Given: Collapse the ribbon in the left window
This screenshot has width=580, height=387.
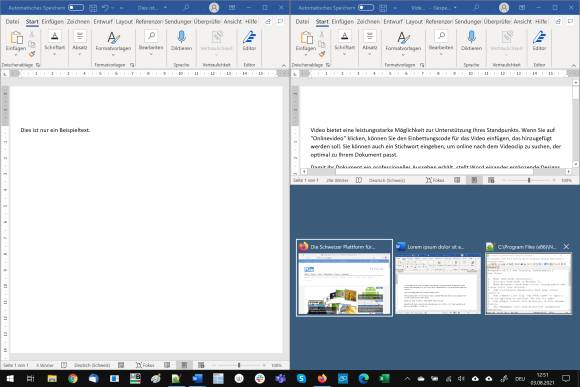Looking at the screenshot, I should point(284,65).
